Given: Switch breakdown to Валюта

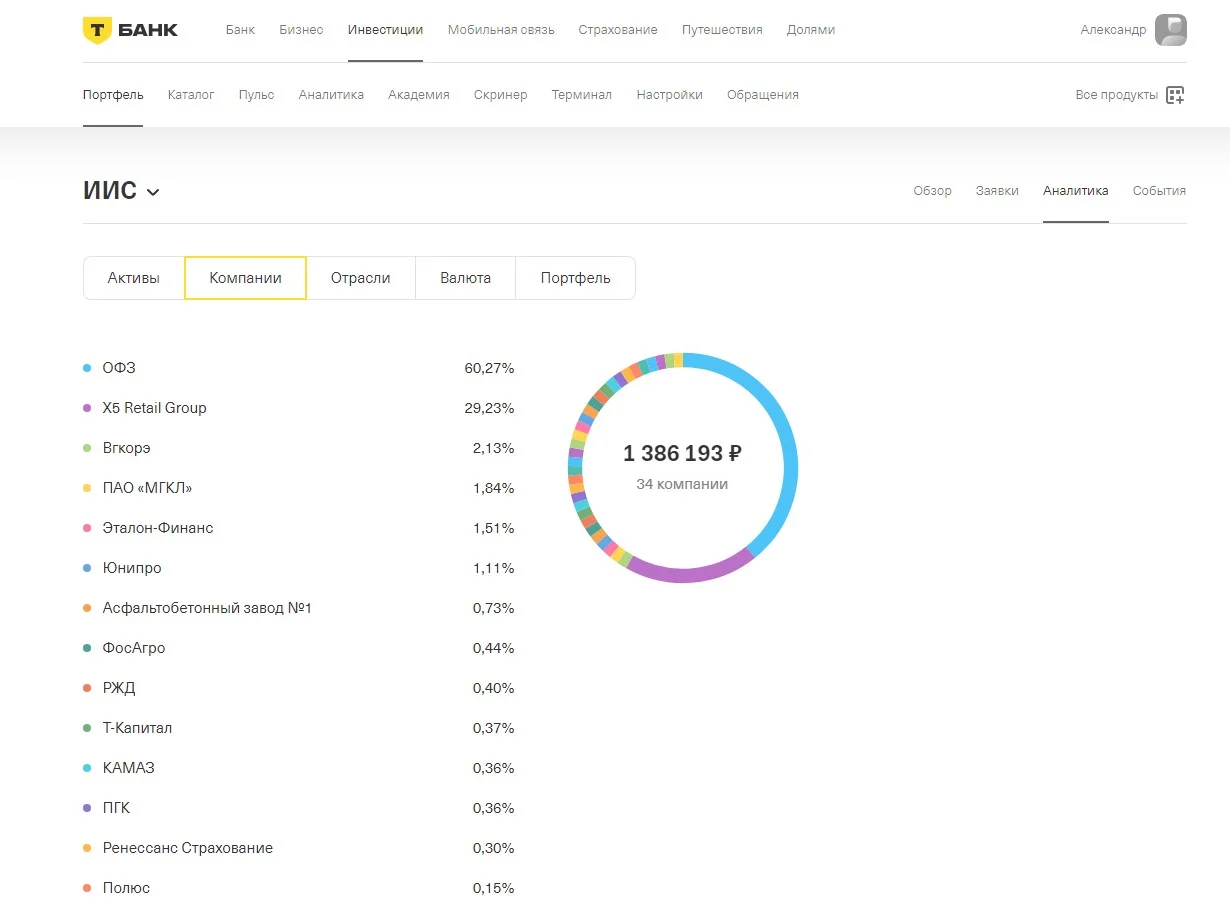Looking at the screenshot, I should point(465,278).
